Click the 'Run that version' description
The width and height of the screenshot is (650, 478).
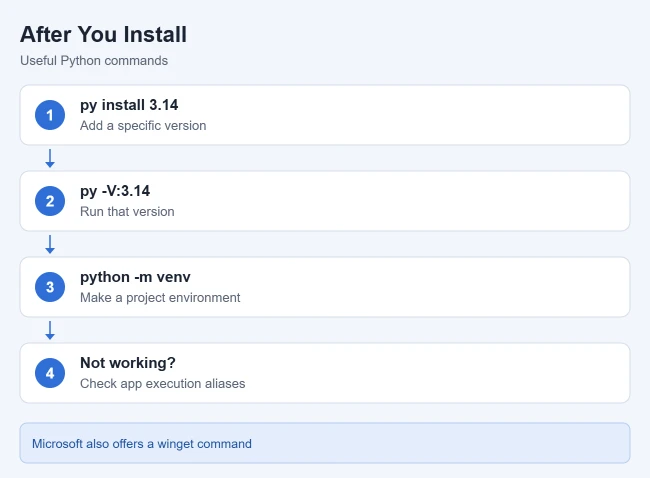pos(127,211)
